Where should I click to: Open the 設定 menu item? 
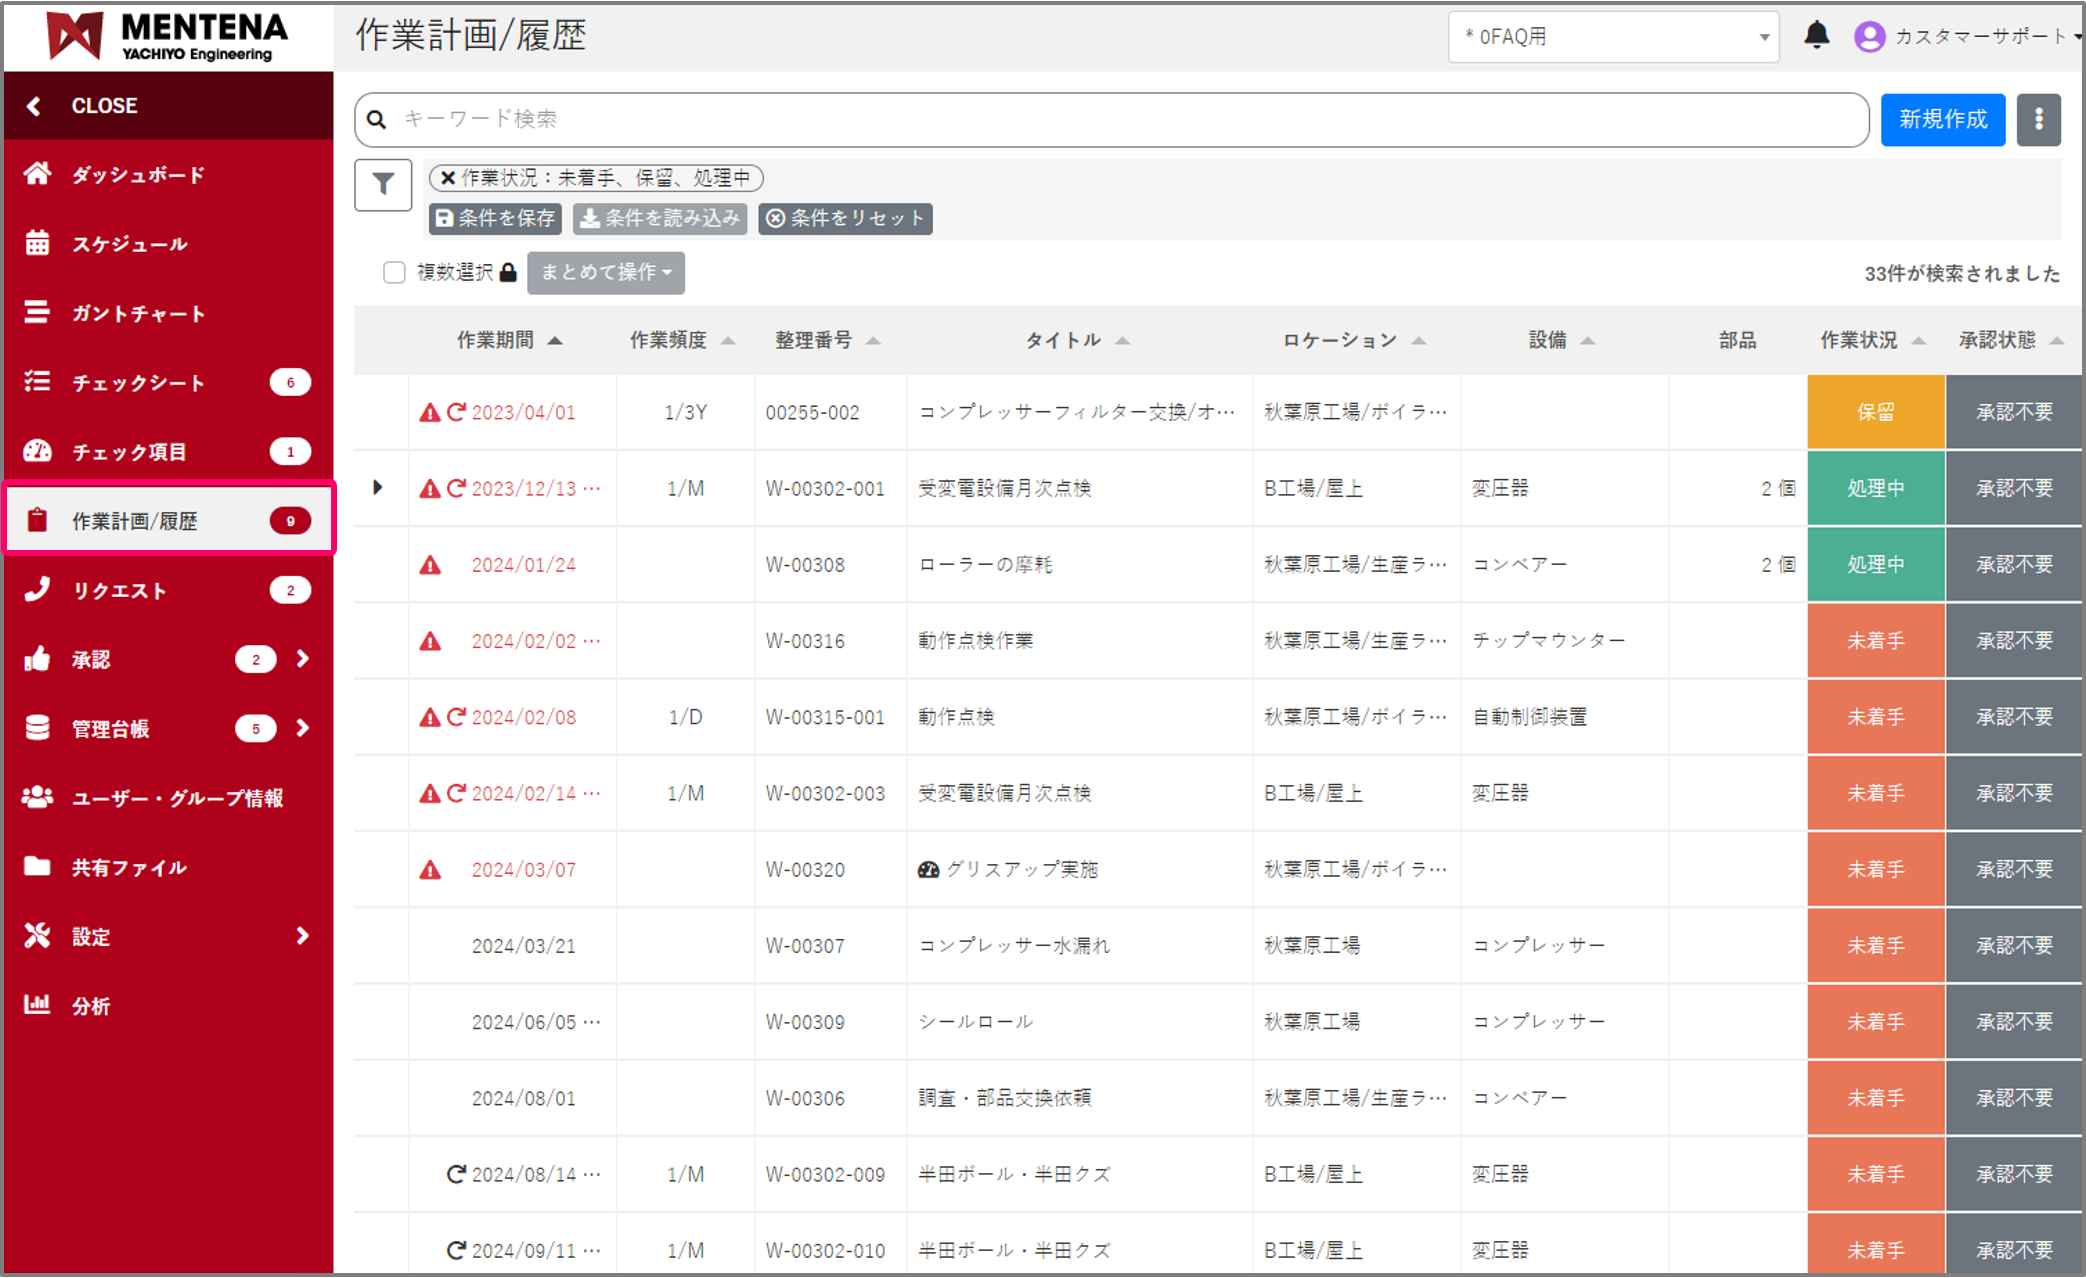90,936
